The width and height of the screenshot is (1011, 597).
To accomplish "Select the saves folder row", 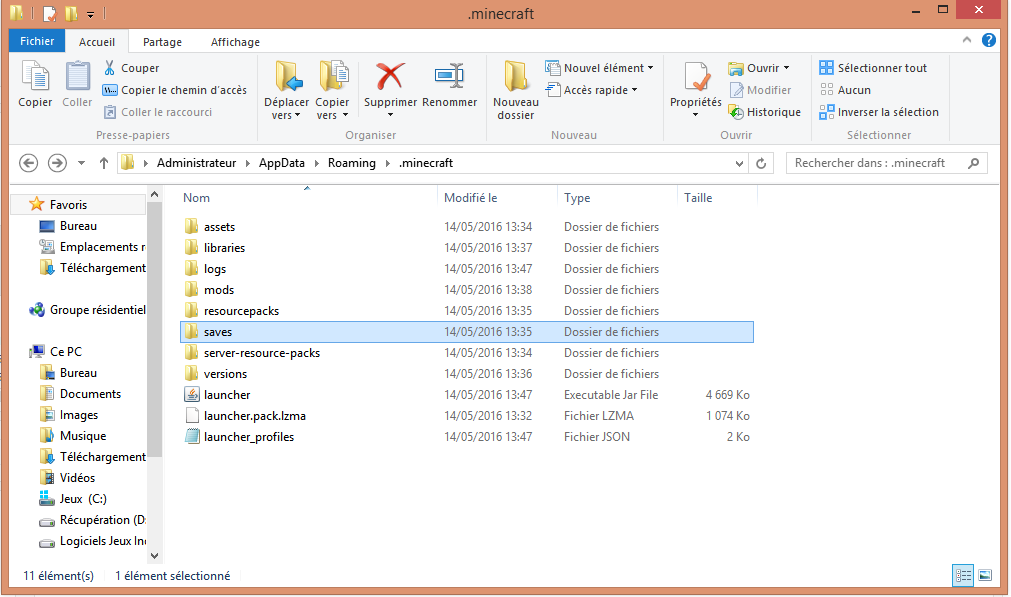I will point(467,332).
